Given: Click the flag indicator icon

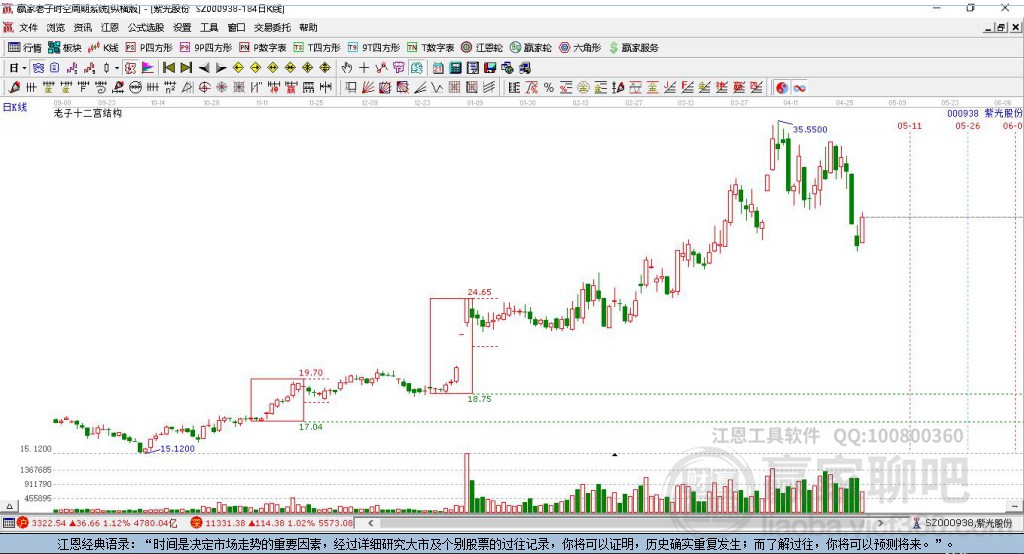Looking at the screenshot, I should tap(148, 68).
